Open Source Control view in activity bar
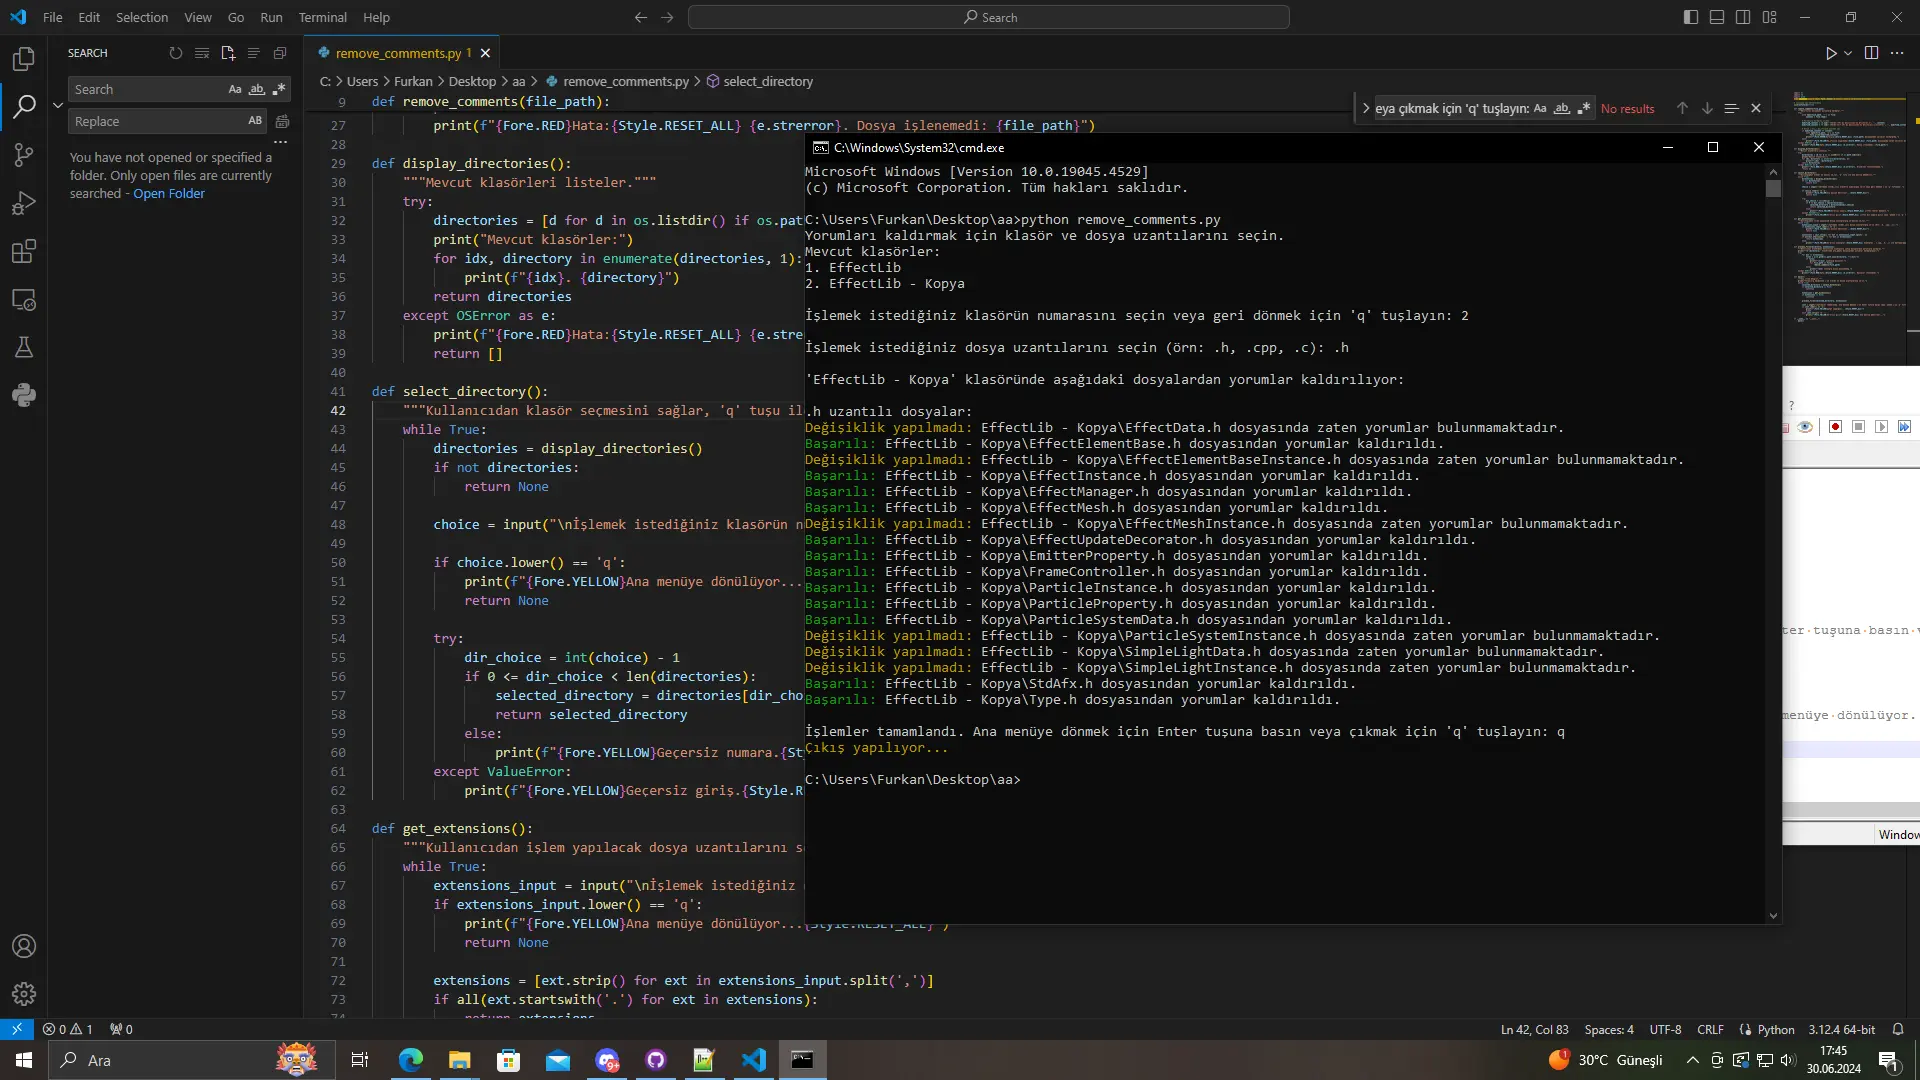This screenshot has width=1920, height=1080. 24,155
